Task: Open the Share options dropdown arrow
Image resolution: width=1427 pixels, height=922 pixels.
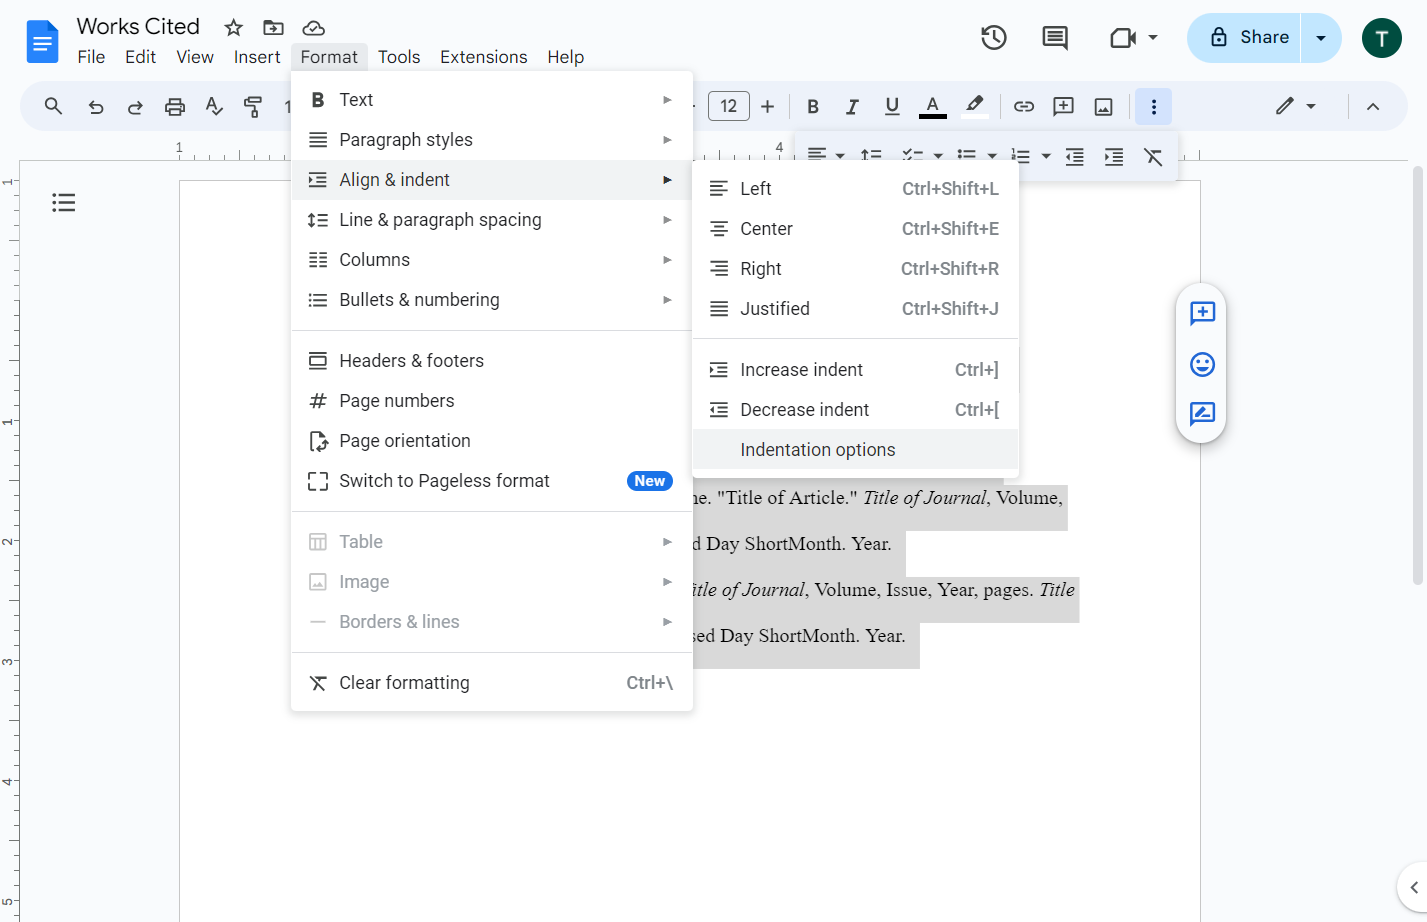Action: click(x=1321, y=38)
